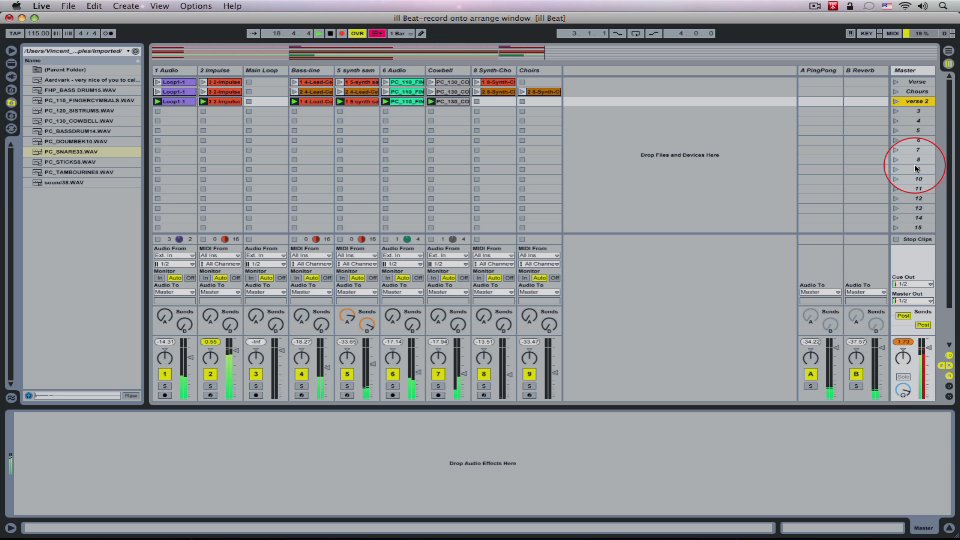The width and height of the screenshot is (960, 540).
Task: Click the 1 Audio track title
Action: (x=174, y=70)
